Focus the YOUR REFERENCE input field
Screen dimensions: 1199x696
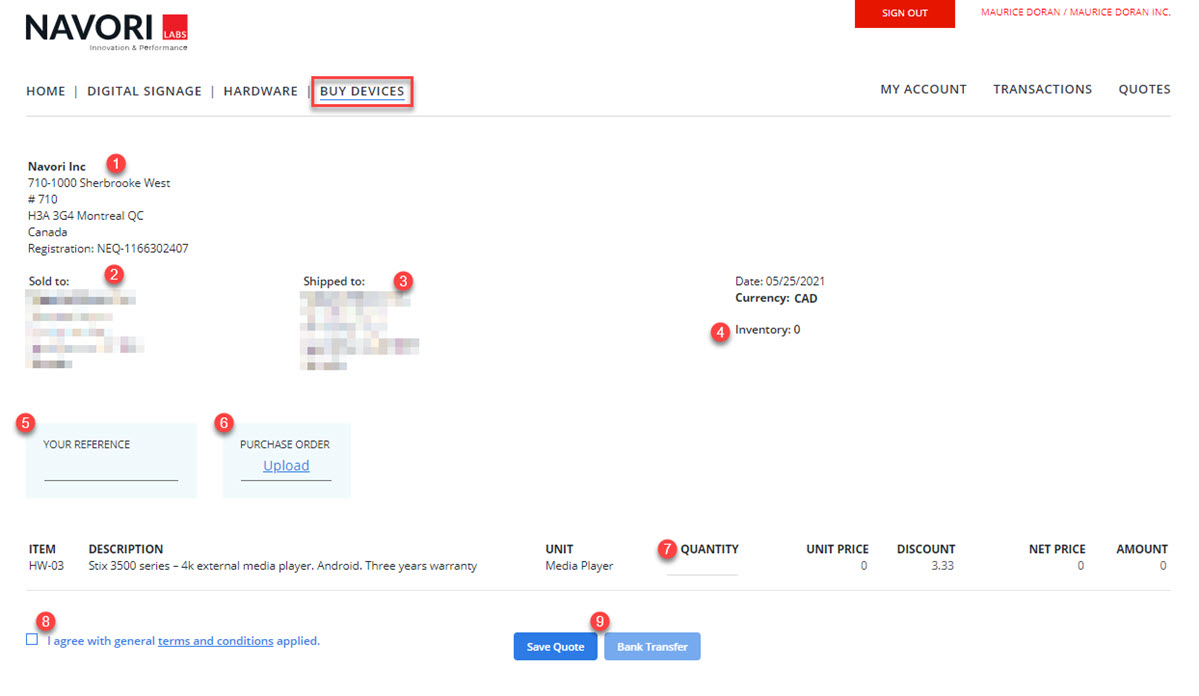pyautogui.click(x=111, y=470)
